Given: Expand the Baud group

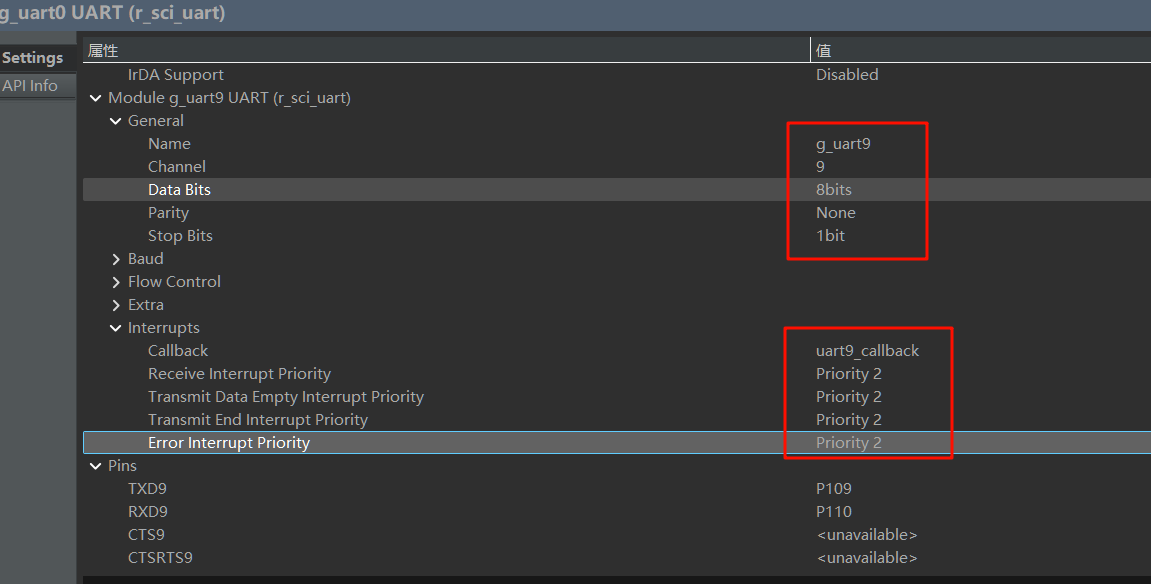Looking at the screenshot, I should (115, 259).
